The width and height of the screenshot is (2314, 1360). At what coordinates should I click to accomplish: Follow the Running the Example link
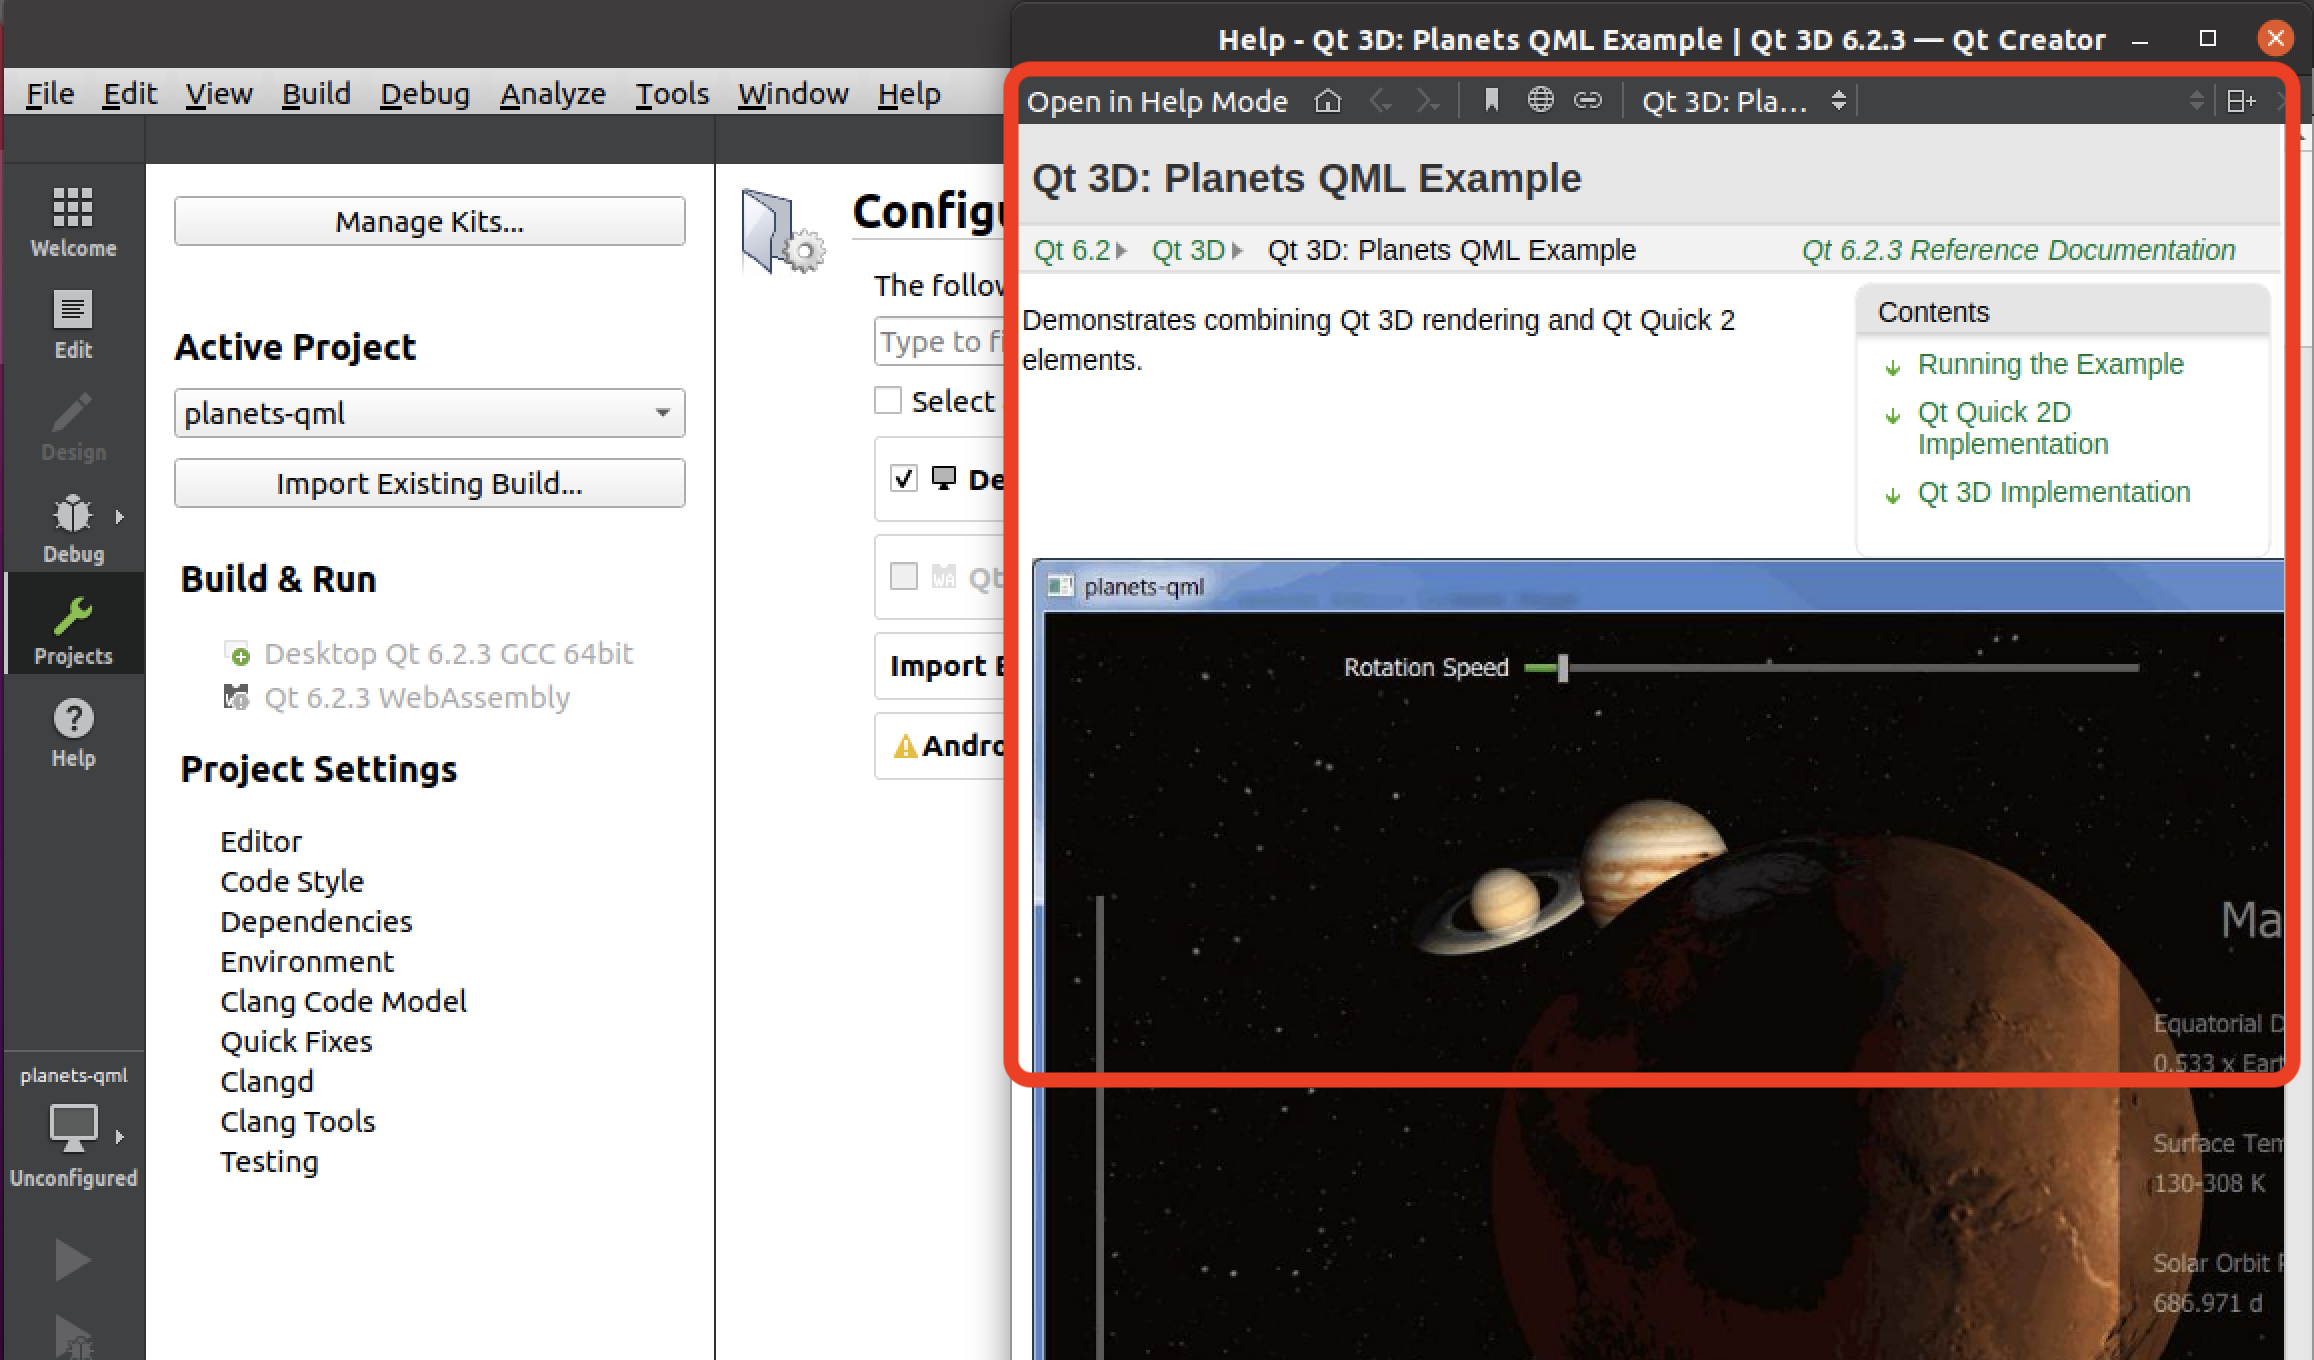pos(2050,364)
